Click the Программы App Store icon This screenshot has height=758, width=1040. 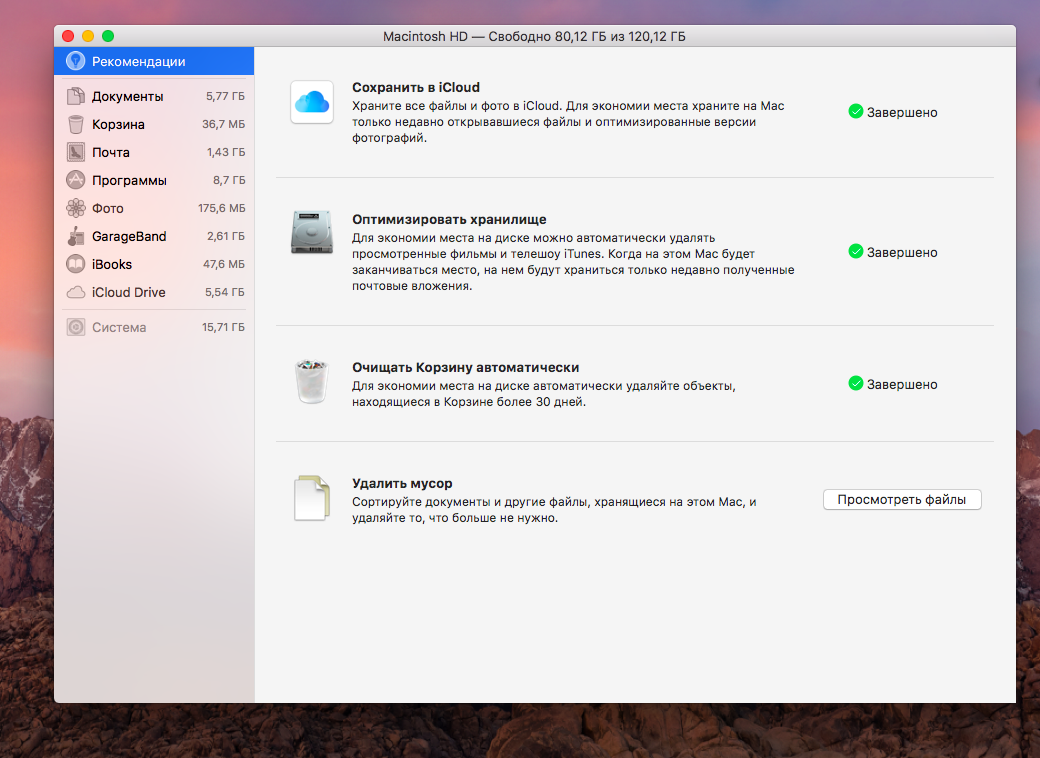click(76, 180)
